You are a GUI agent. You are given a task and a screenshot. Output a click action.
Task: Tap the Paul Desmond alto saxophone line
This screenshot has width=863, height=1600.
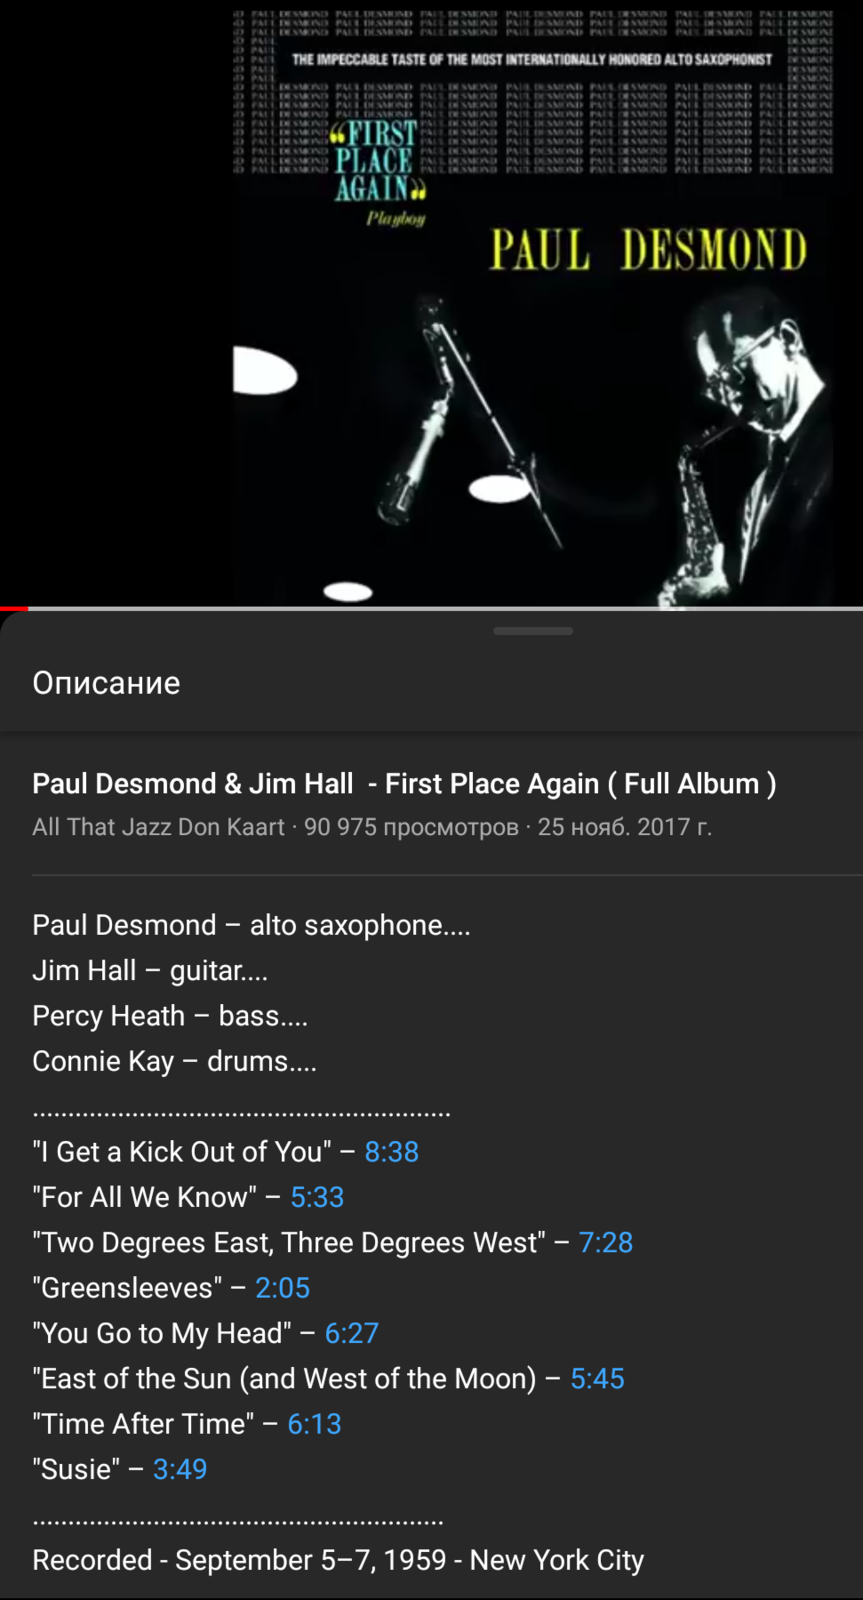tap(251, 925)
